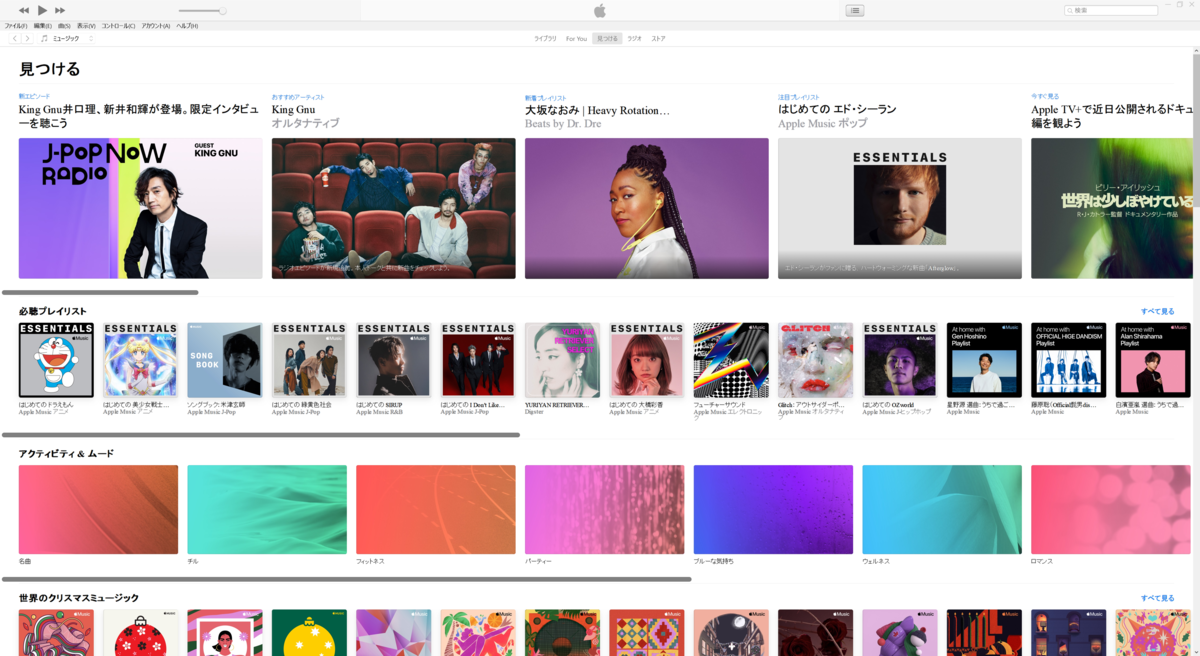Image resolution: width=1200 pixels, height=656 pixels.
Task: Open the Up Next list icon
Action: 854,10
